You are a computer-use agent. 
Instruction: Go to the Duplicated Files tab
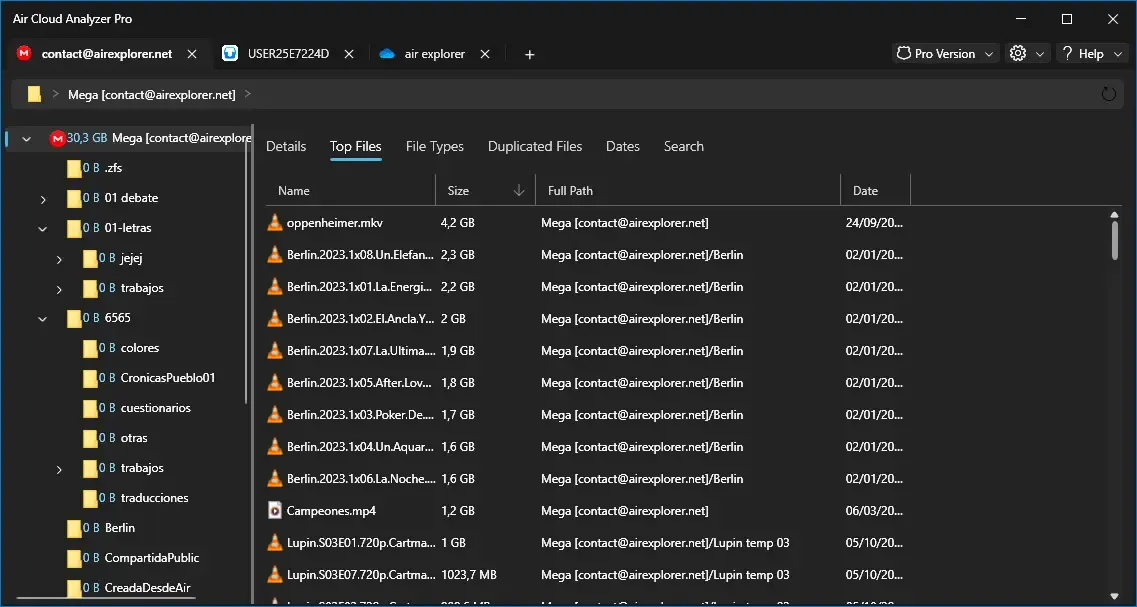(535, 146)
